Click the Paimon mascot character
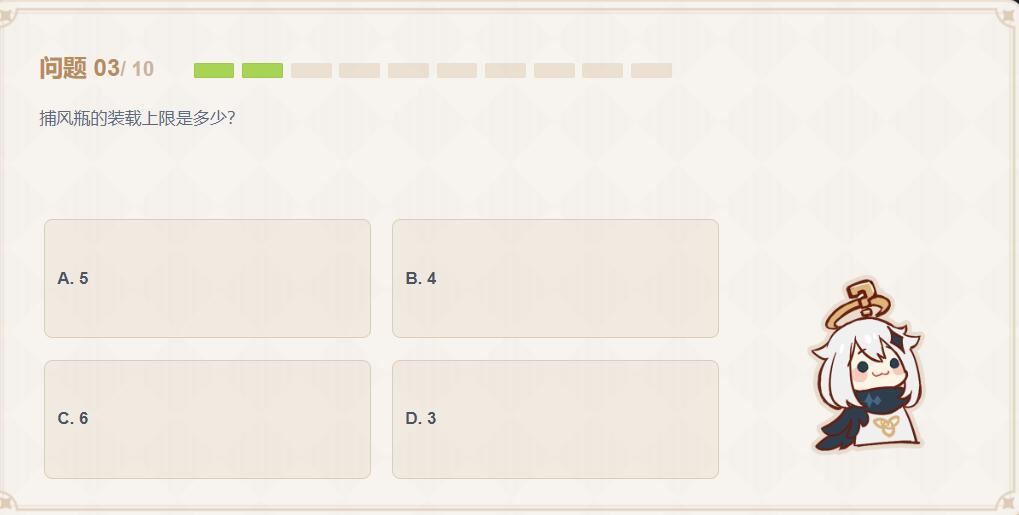 click(866, 370)
